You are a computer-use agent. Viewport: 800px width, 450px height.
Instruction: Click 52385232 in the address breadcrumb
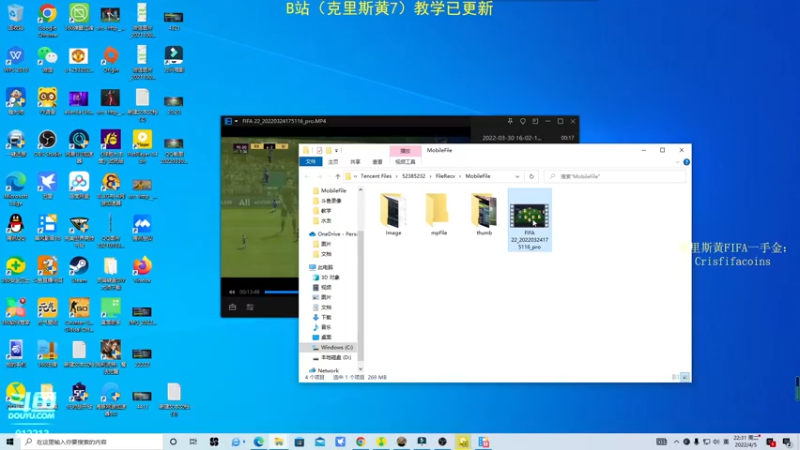point(413,176)
